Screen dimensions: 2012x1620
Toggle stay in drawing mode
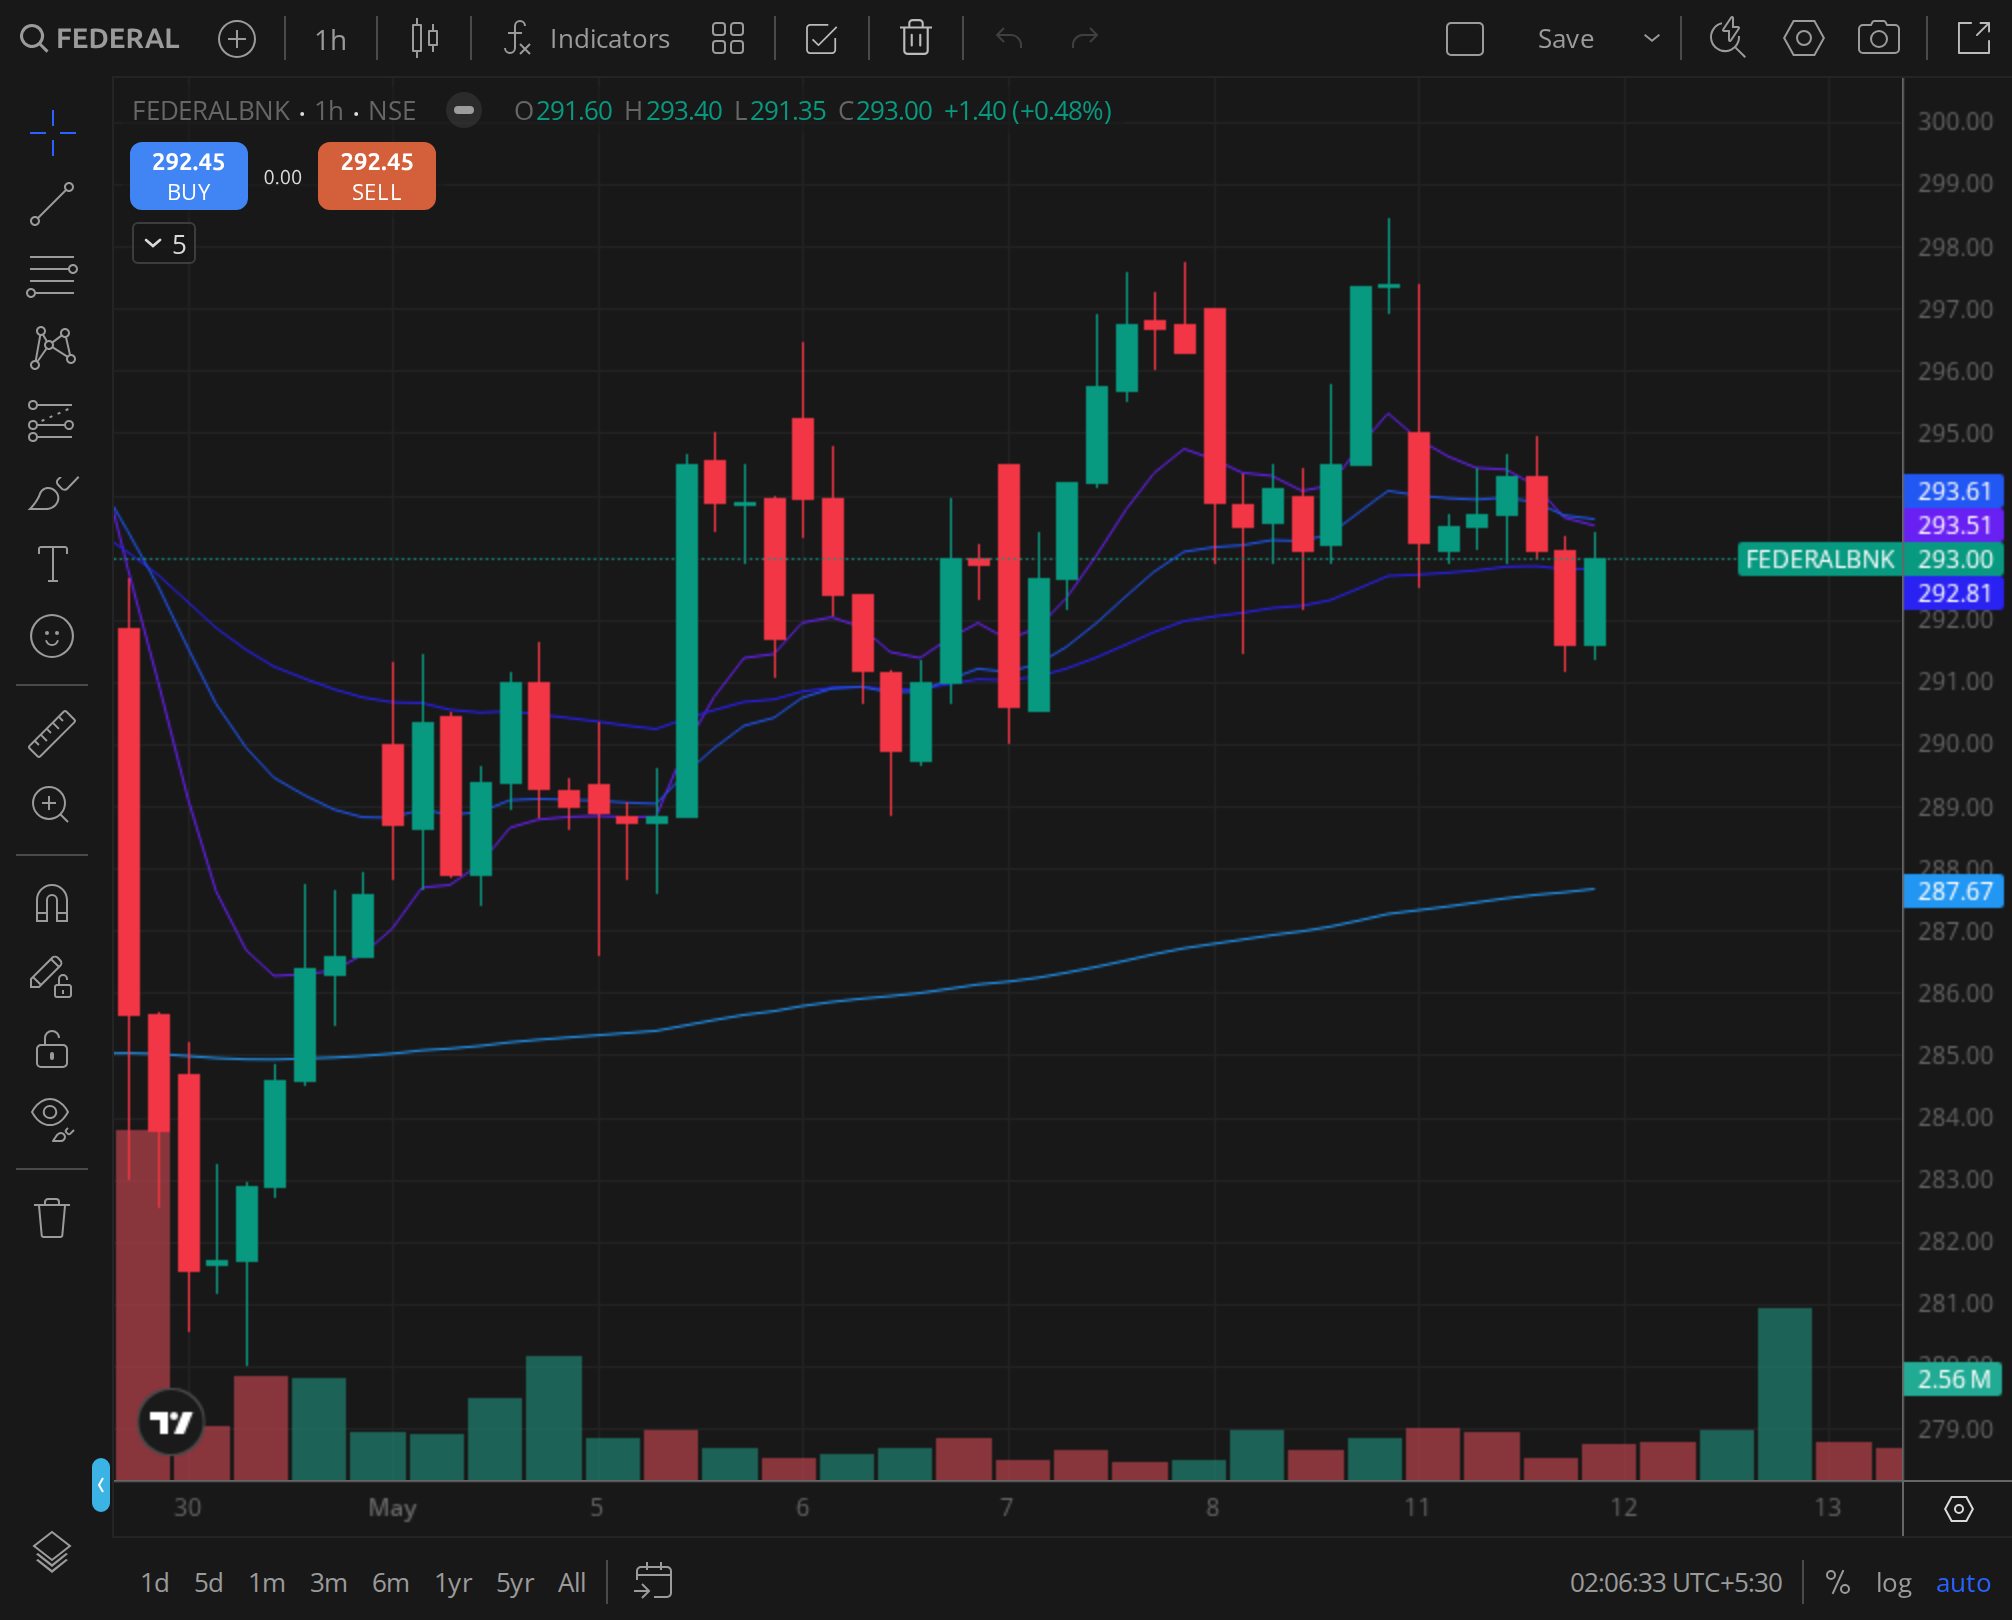(52, 977)
